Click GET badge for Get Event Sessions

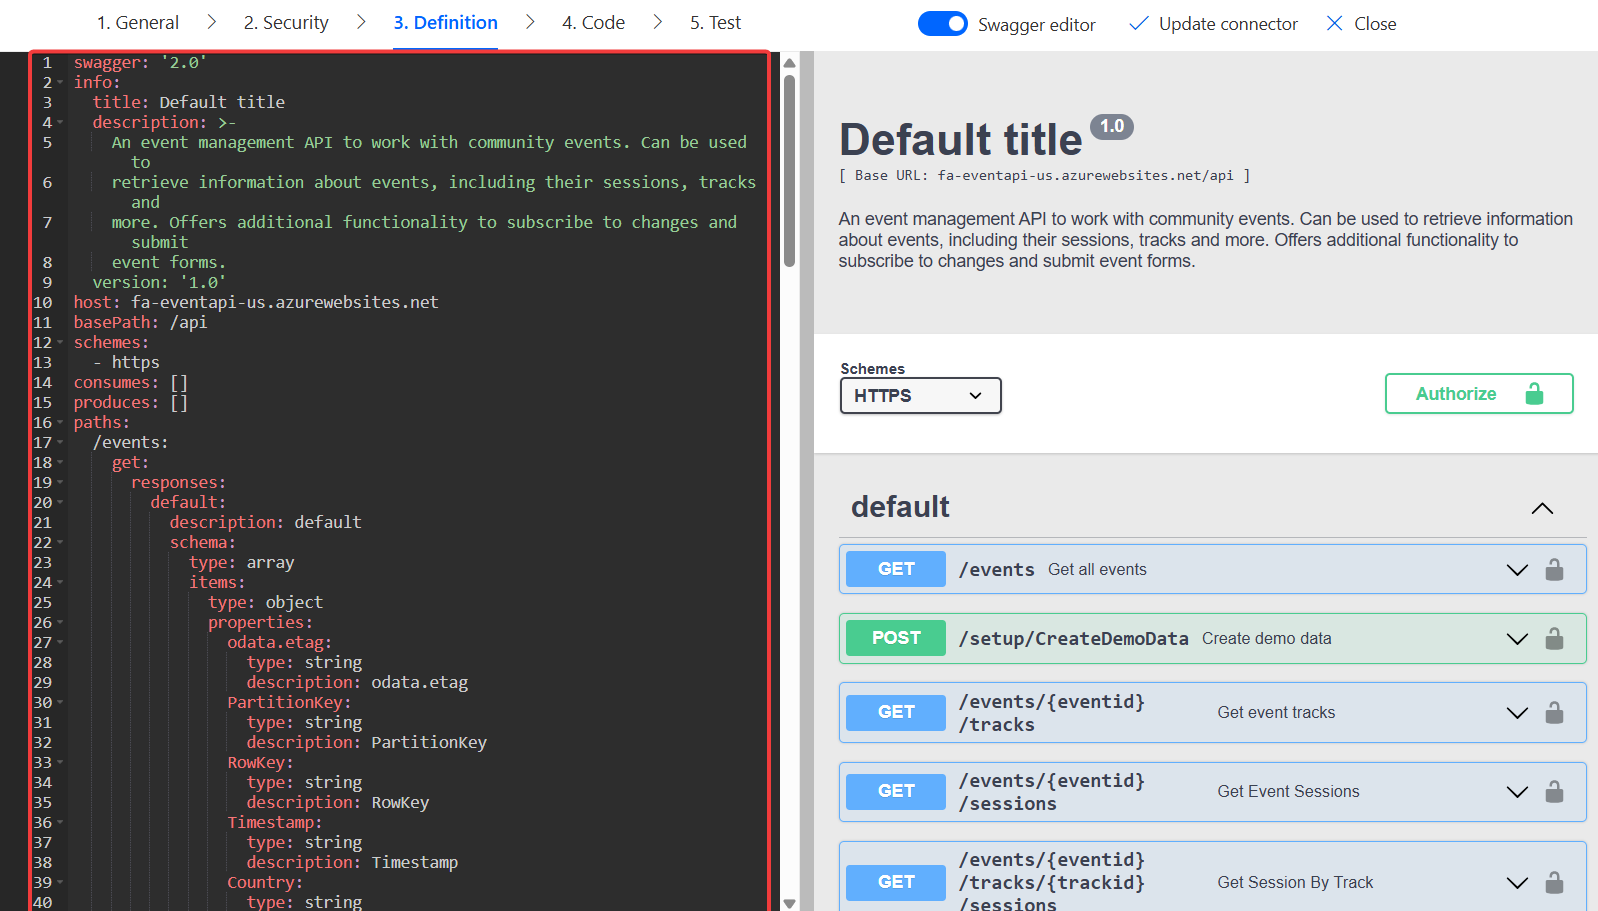[896, 791]
